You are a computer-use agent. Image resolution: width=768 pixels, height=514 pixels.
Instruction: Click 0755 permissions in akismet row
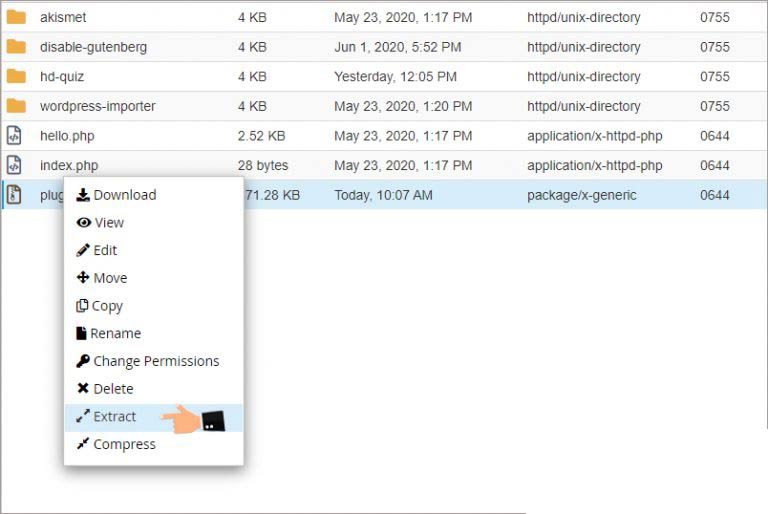pos(715,17)
